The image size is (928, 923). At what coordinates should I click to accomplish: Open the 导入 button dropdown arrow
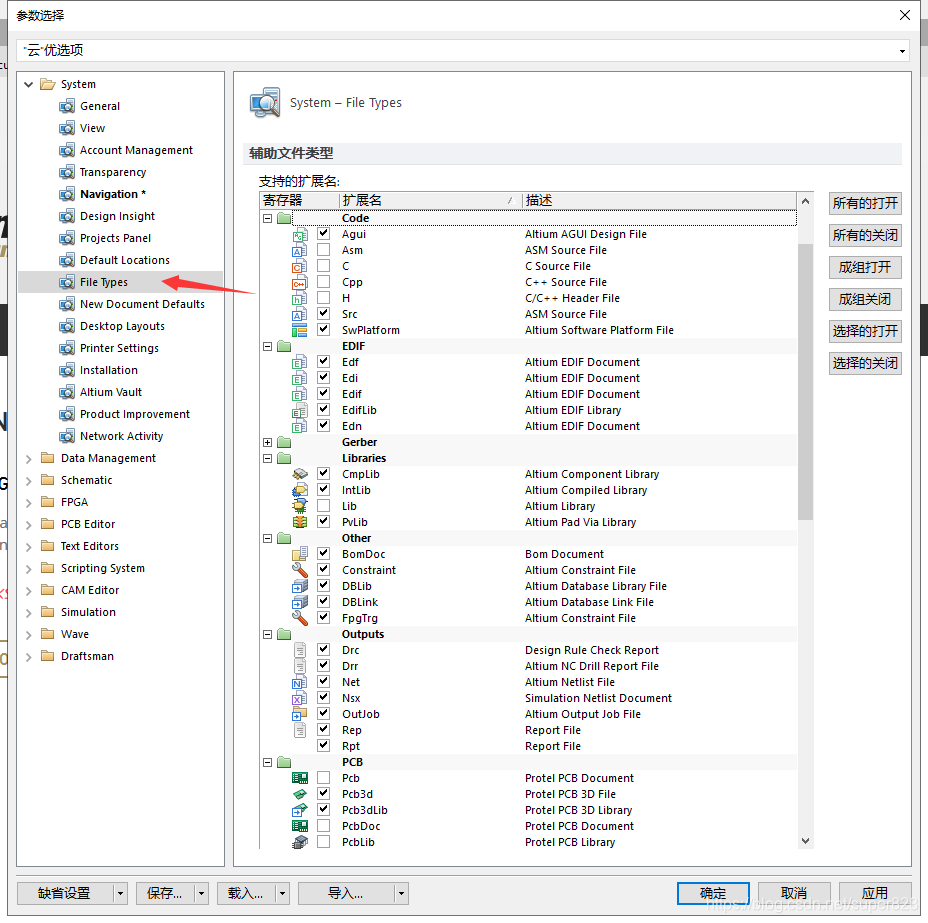pos(401,893)
